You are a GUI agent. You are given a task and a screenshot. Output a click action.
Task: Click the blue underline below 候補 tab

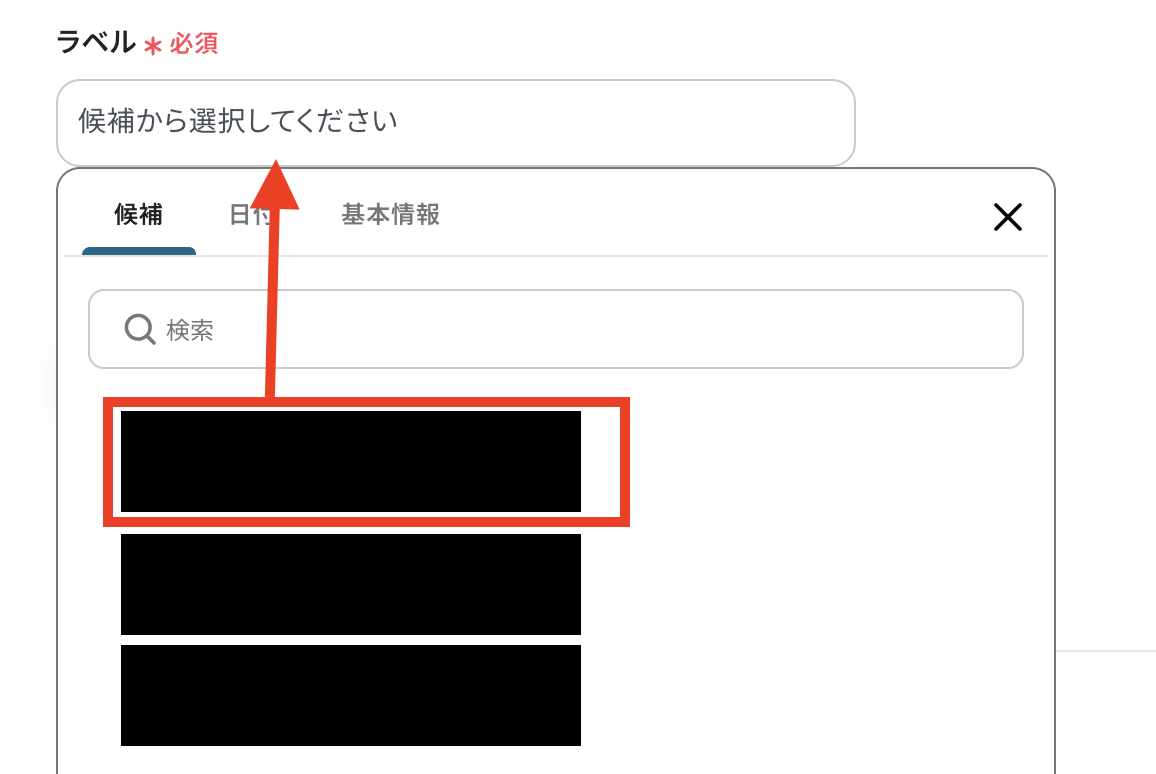pos(139,251)
